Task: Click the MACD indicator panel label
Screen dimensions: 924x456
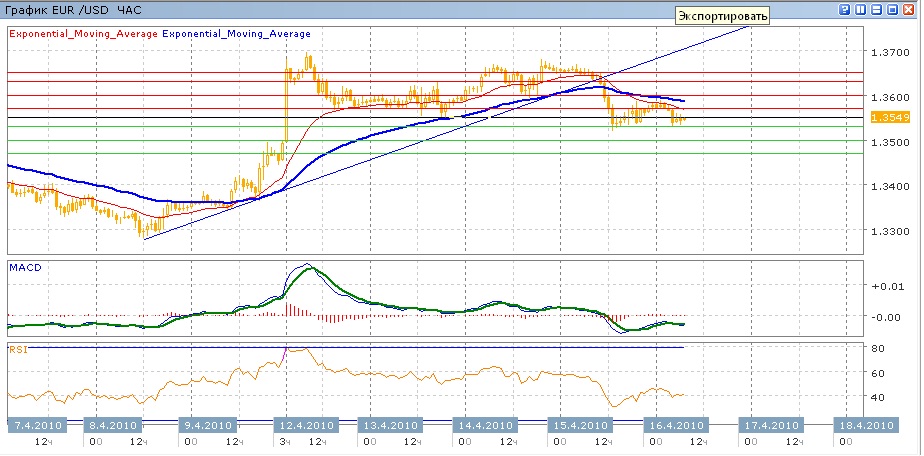Action: point(24,268)
